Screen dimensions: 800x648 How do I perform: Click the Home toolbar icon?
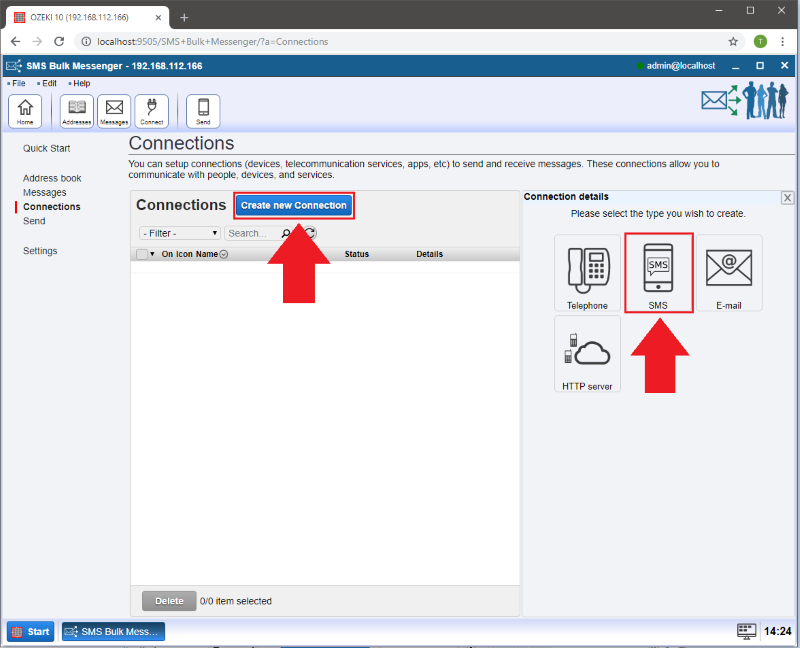[x=25, y=111]
